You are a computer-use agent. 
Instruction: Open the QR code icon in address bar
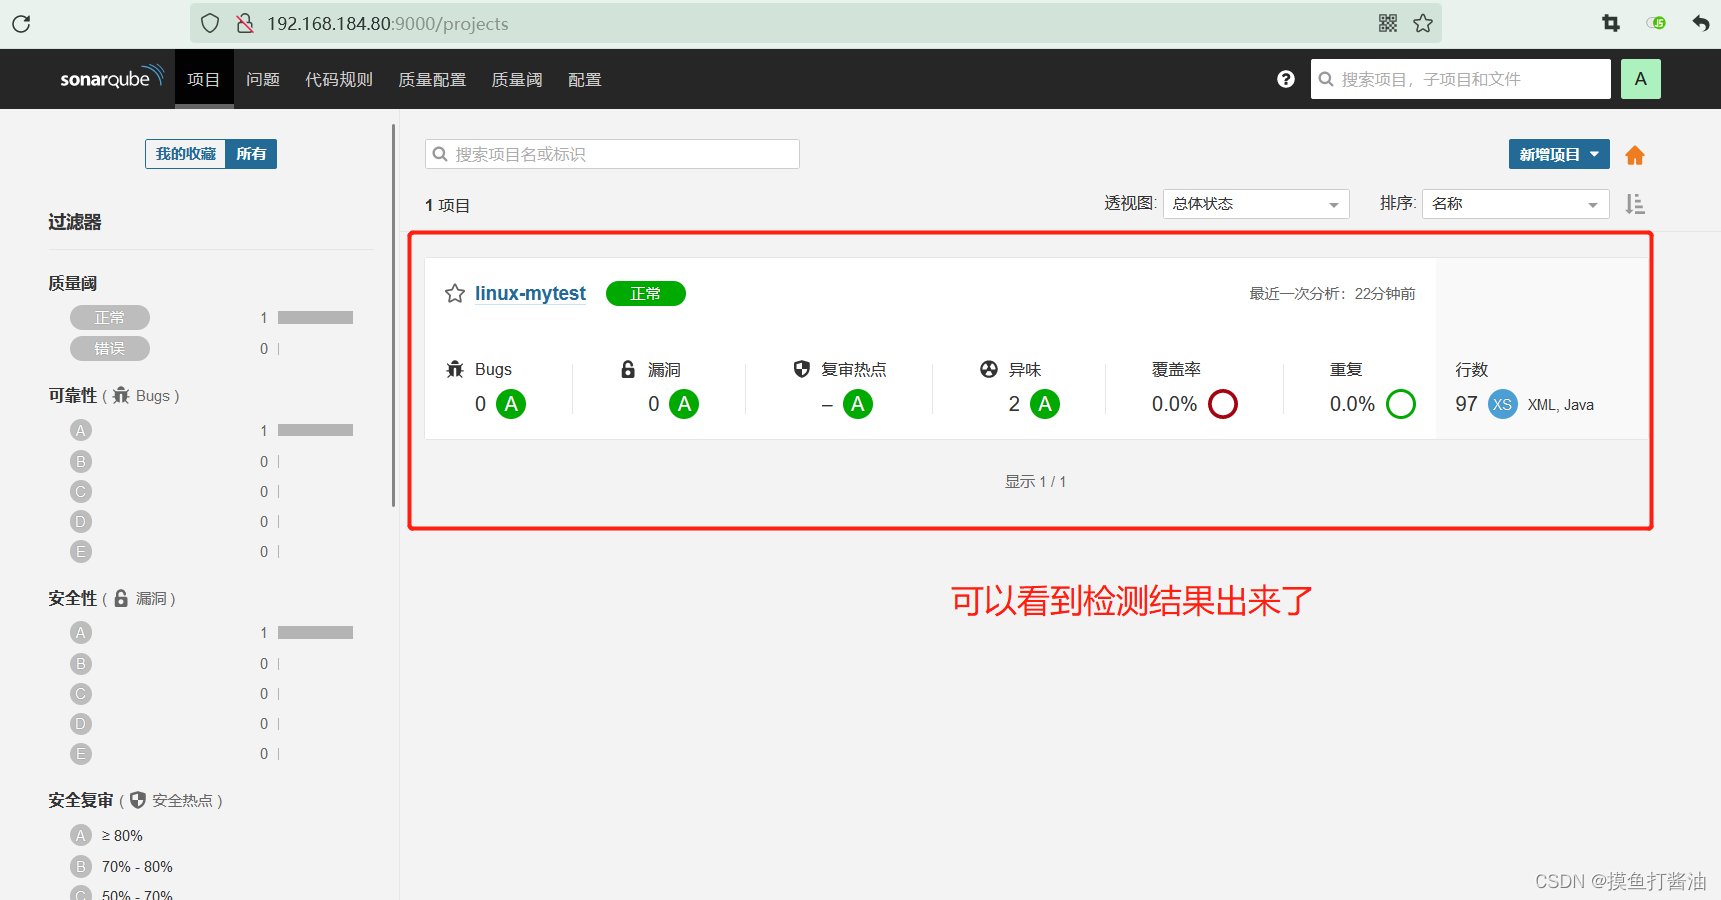click(1388, 23)
